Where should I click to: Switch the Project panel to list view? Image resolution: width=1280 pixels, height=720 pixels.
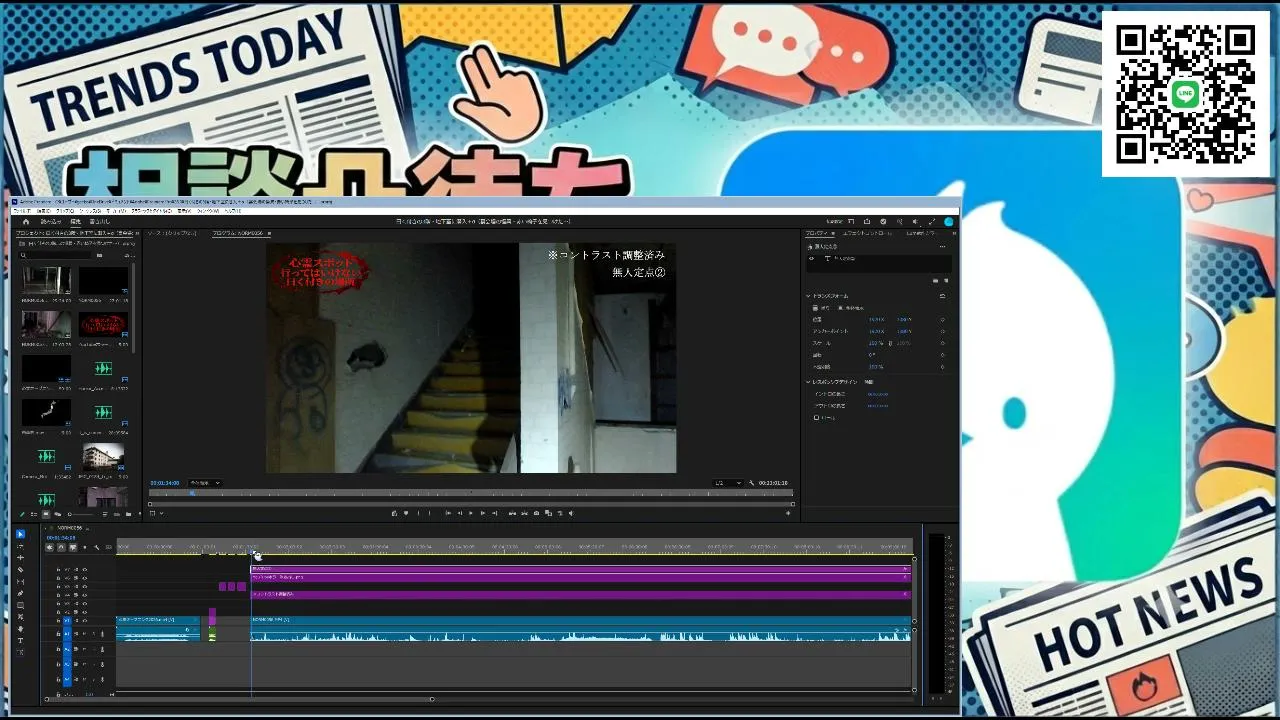(x=34, y=514)
